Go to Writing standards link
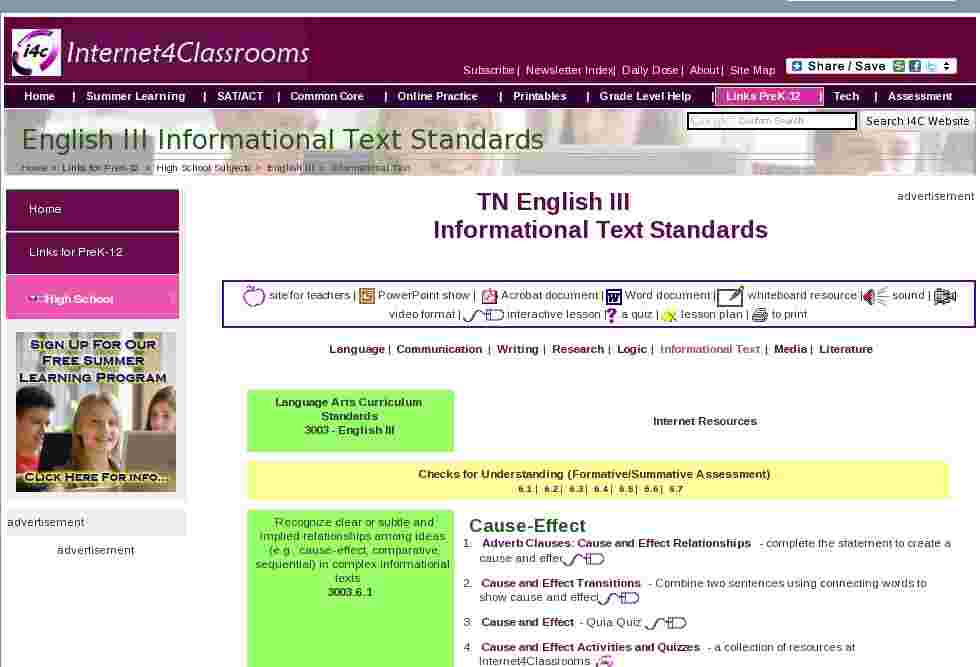This screenshot has width=980, height=667. [518, 349]
